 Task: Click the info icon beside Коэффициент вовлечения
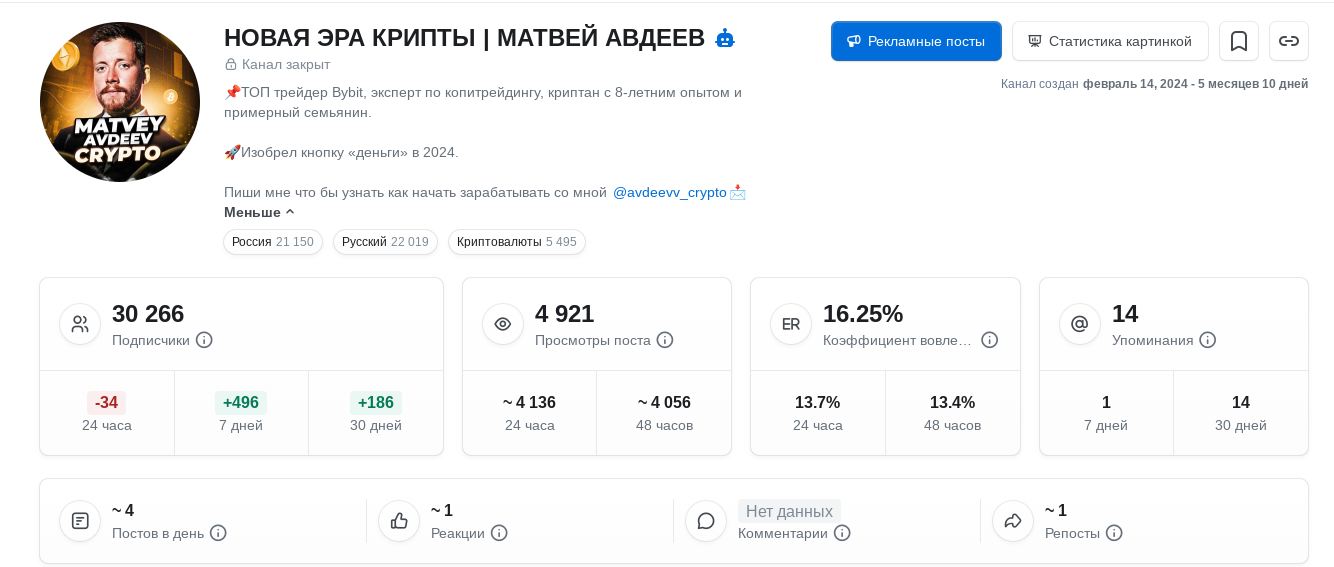coord(990,340)
